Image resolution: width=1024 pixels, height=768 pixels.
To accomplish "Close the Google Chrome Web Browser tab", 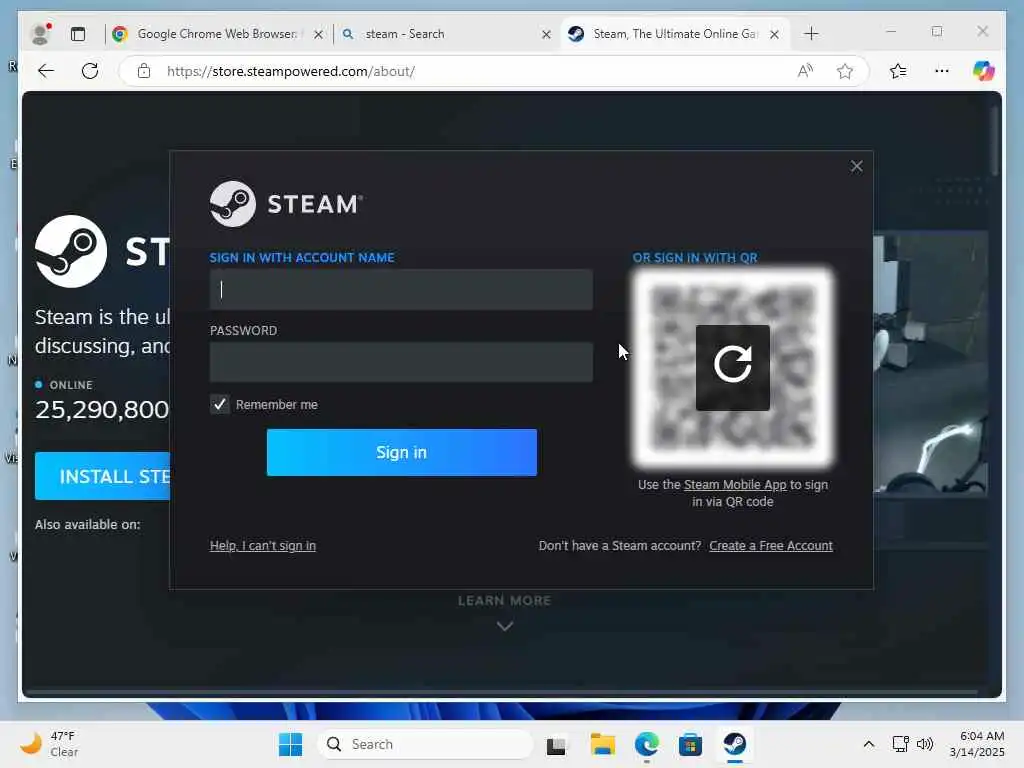I will point(318,34).
